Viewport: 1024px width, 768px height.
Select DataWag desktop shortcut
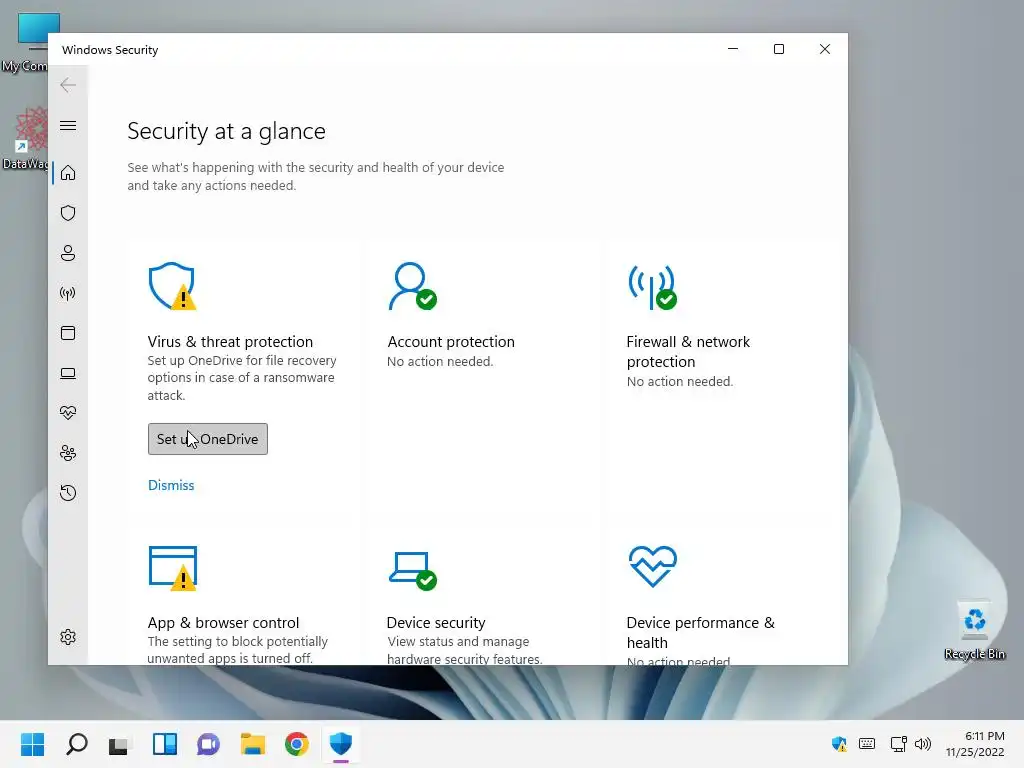pos(25,138)
